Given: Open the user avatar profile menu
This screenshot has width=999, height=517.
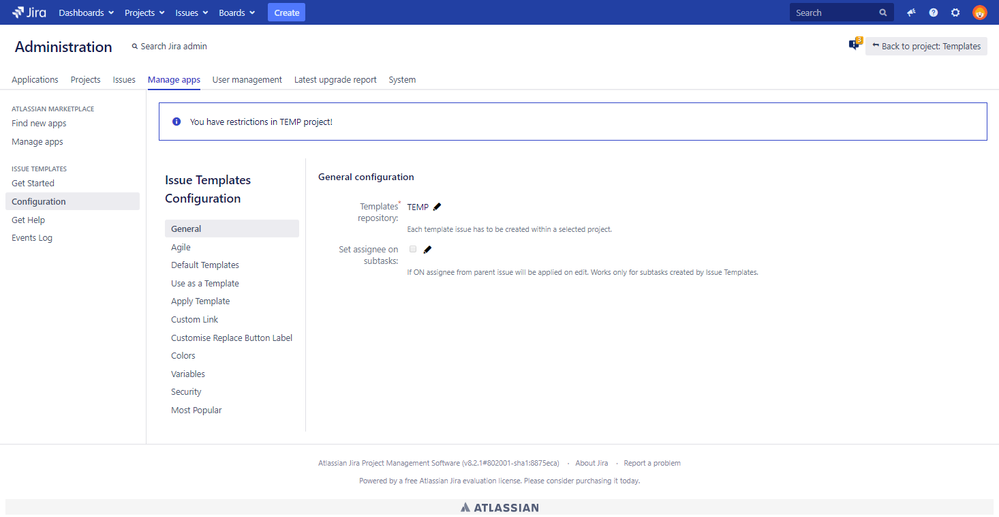Looking at the screenshot, I should (x=979, y=13).
